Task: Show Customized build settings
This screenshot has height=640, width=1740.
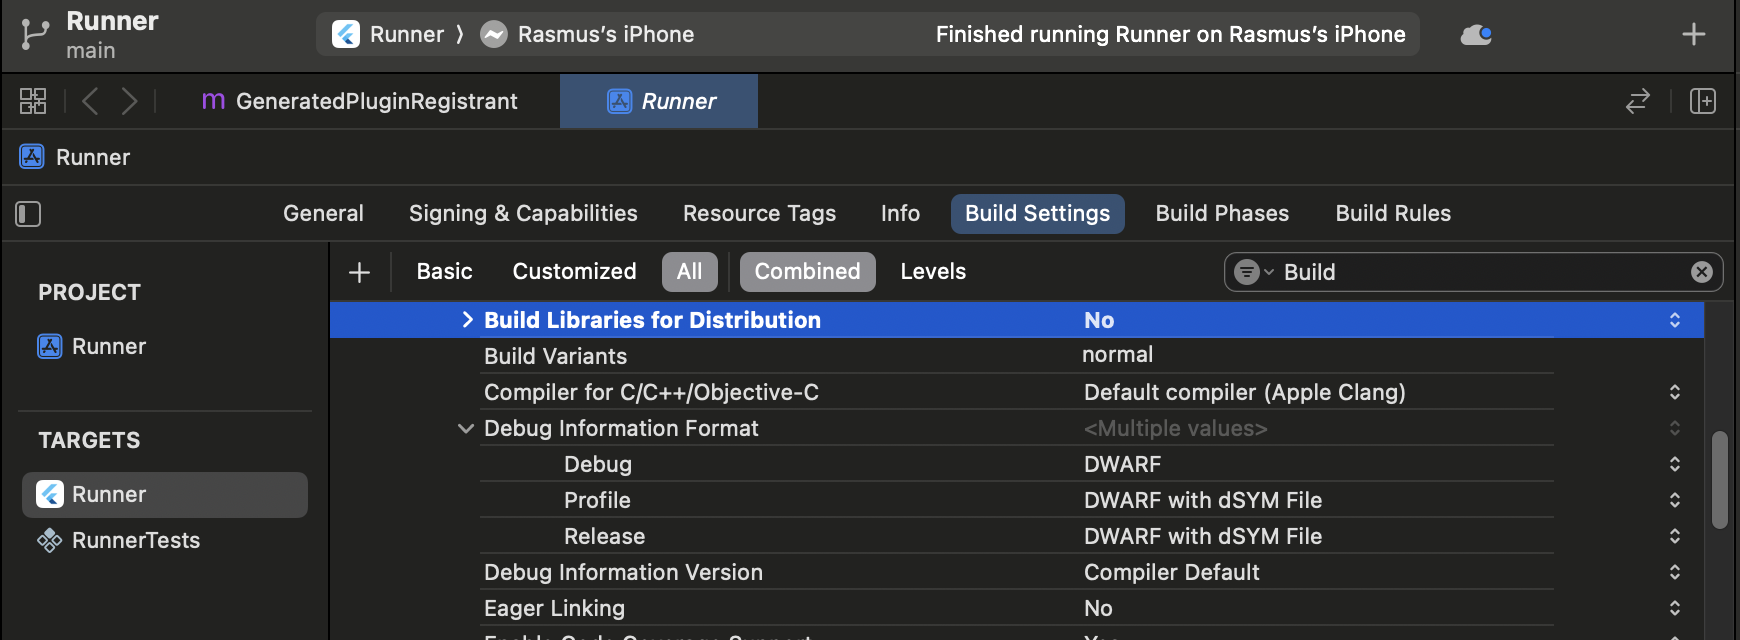Action: pos(574,272)
